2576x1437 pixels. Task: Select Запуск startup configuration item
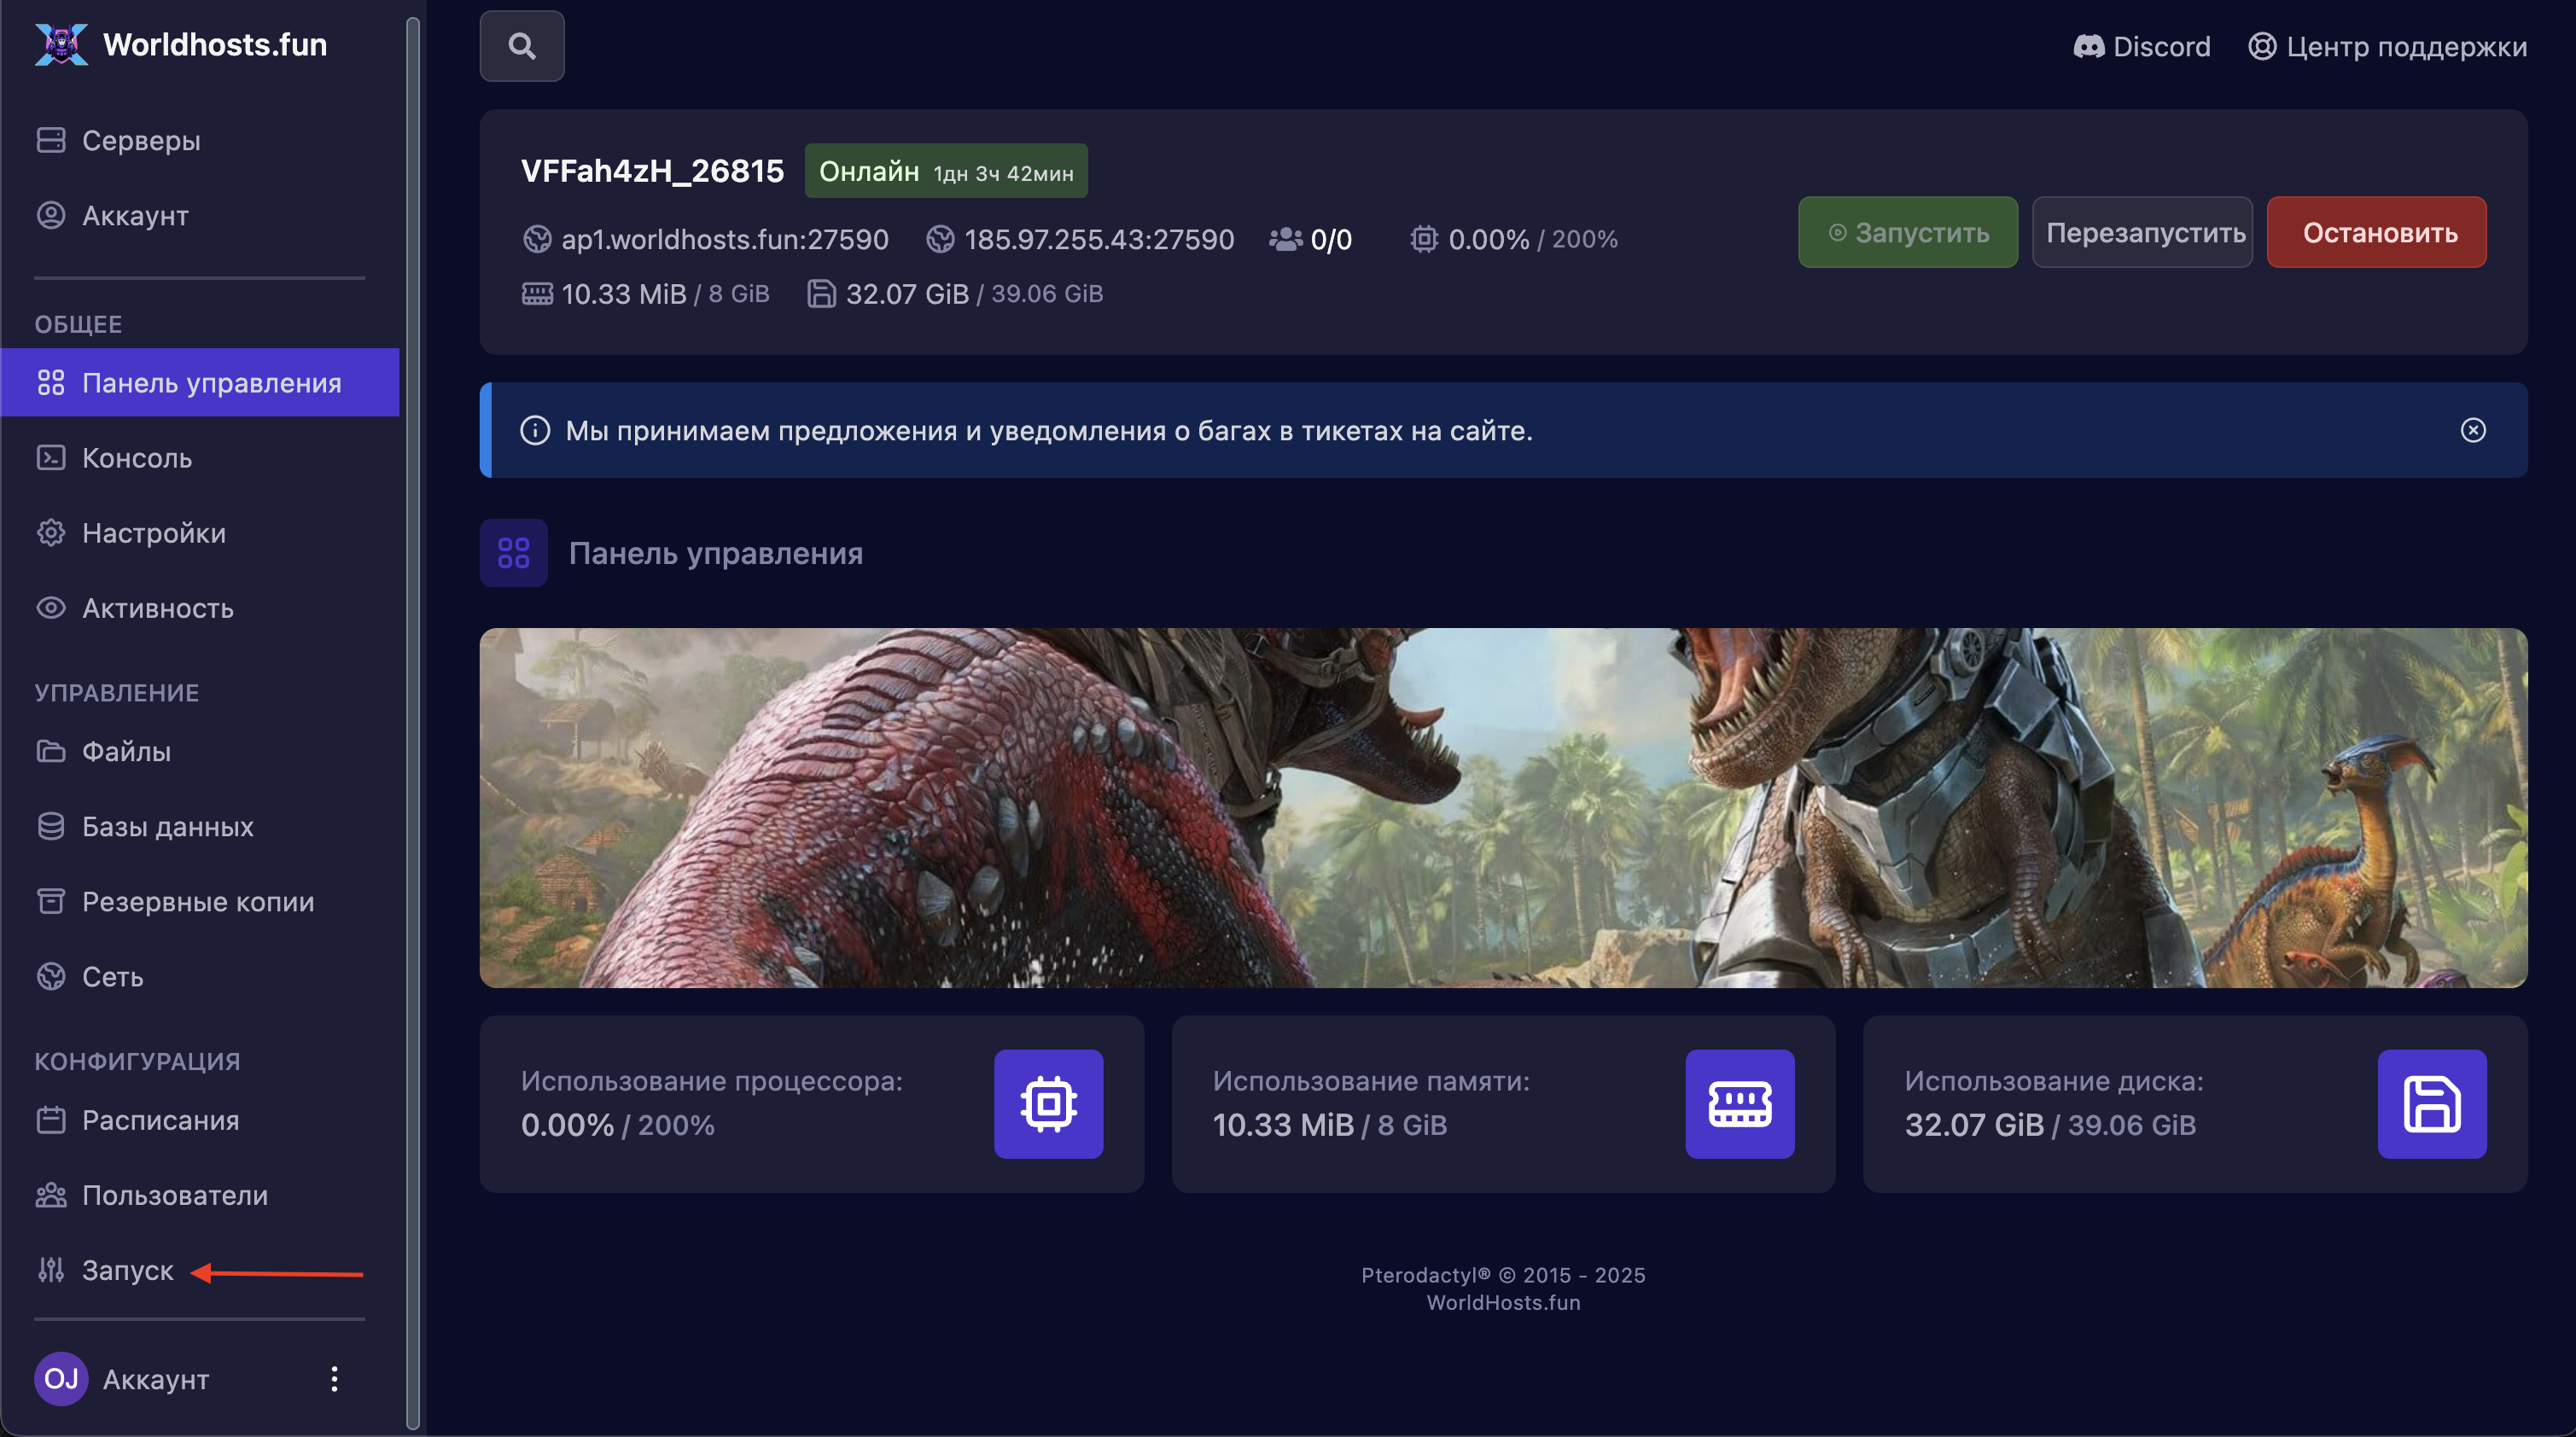[x=127, y=1270]
